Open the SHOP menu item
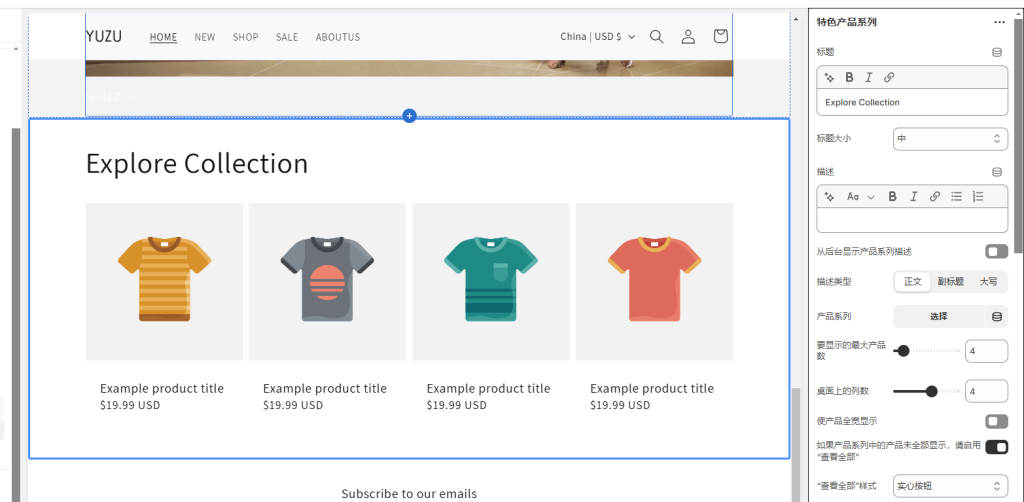Screen dimensions: 1024x502 tap(245, 37)
